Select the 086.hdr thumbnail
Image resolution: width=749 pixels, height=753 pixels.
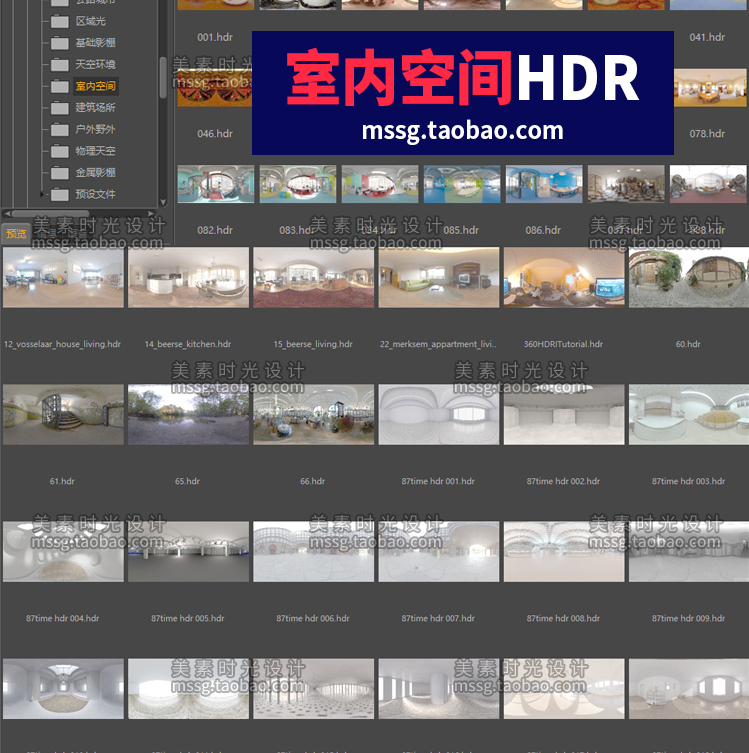click(x=544, y=184)
